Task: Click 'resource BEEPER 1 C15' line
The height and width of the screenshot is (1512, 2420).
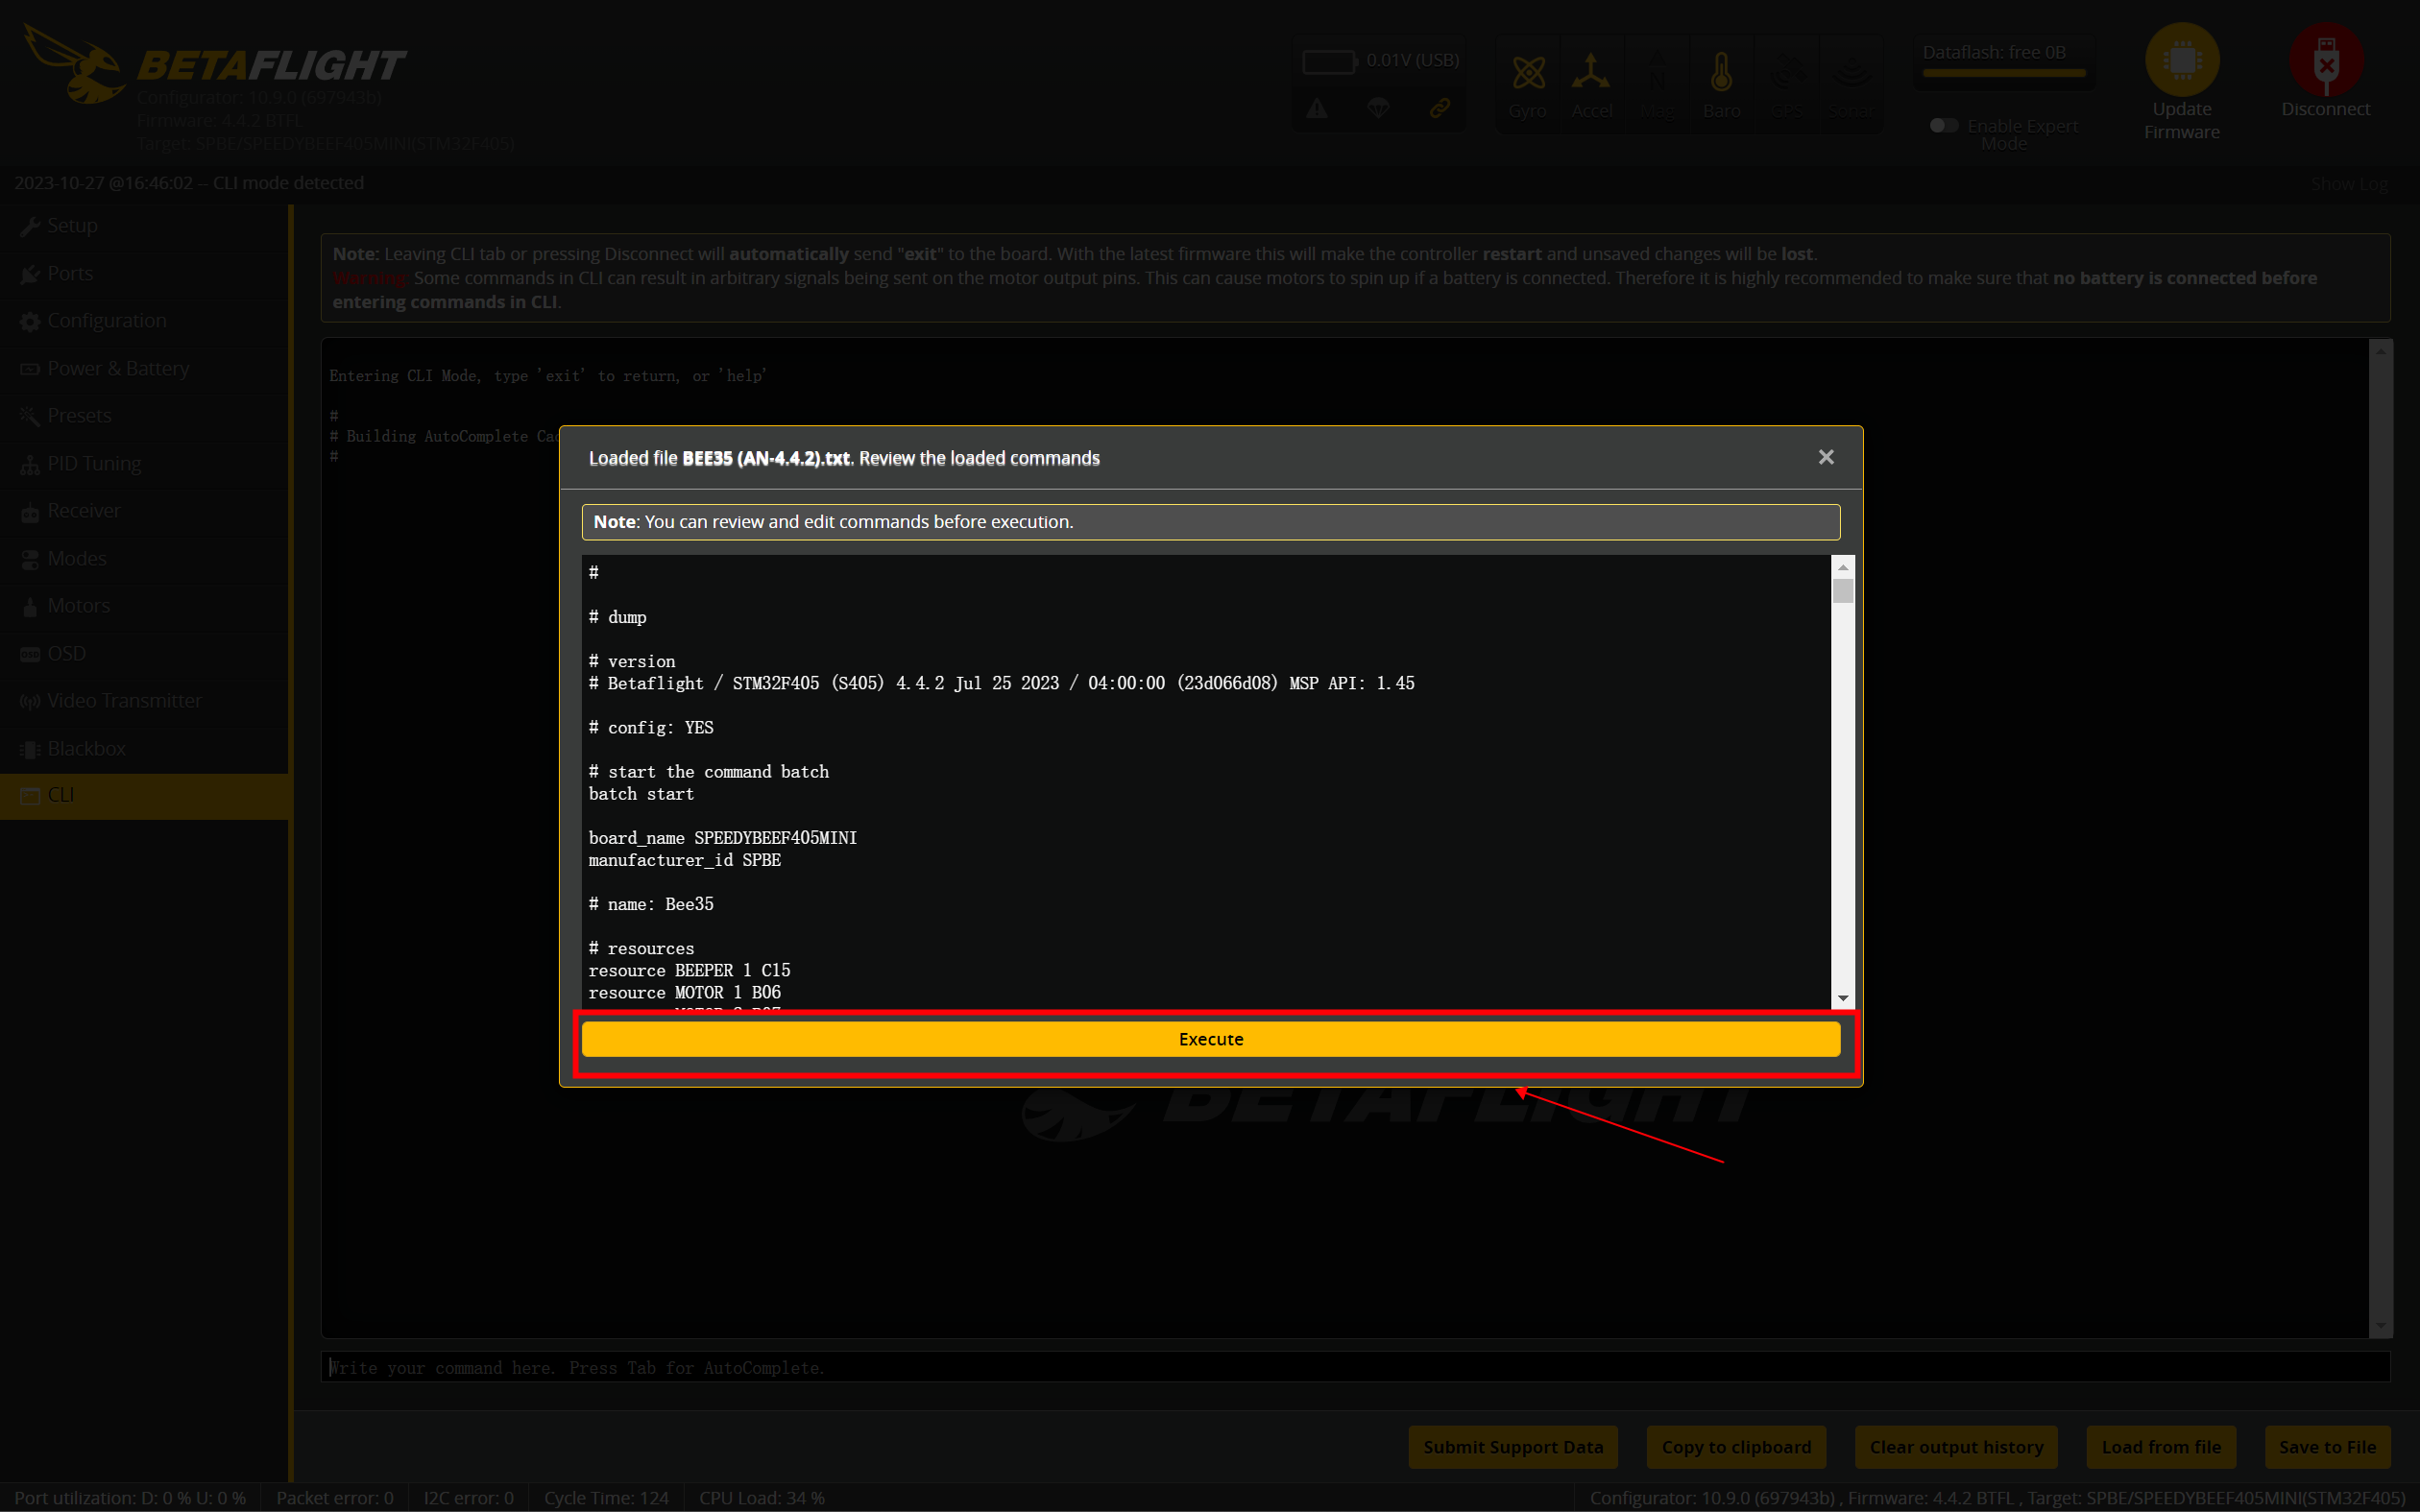Action: pyautogui.click(x=689, y=970)
